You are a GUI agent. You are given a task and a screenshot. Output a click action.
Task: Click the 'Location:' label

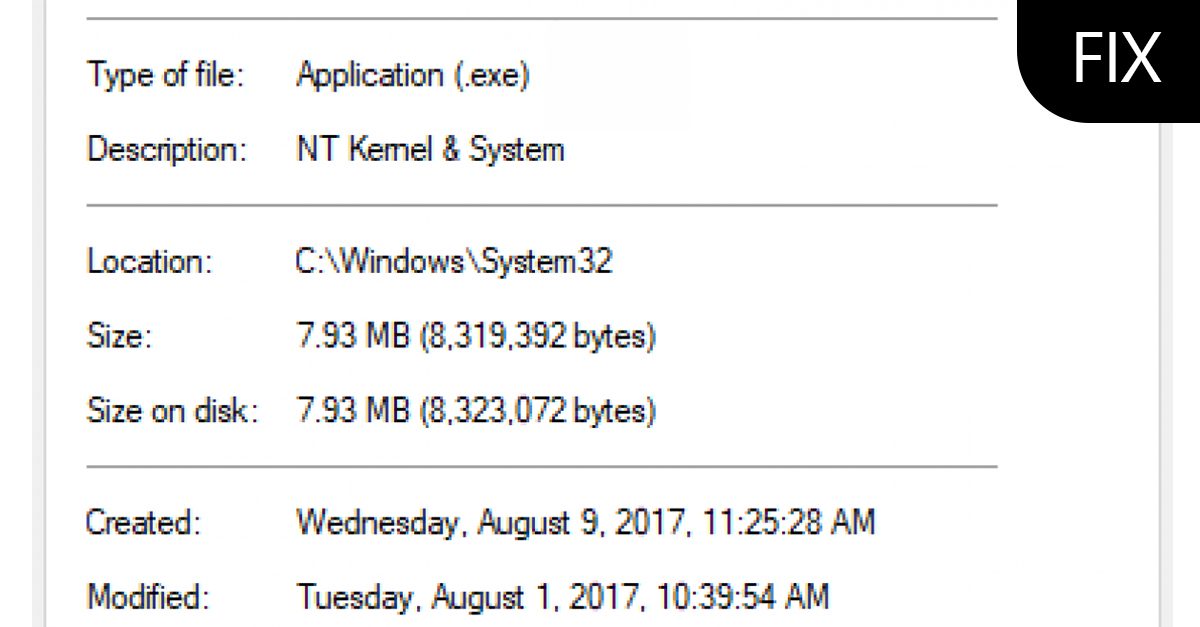[150, 262]
